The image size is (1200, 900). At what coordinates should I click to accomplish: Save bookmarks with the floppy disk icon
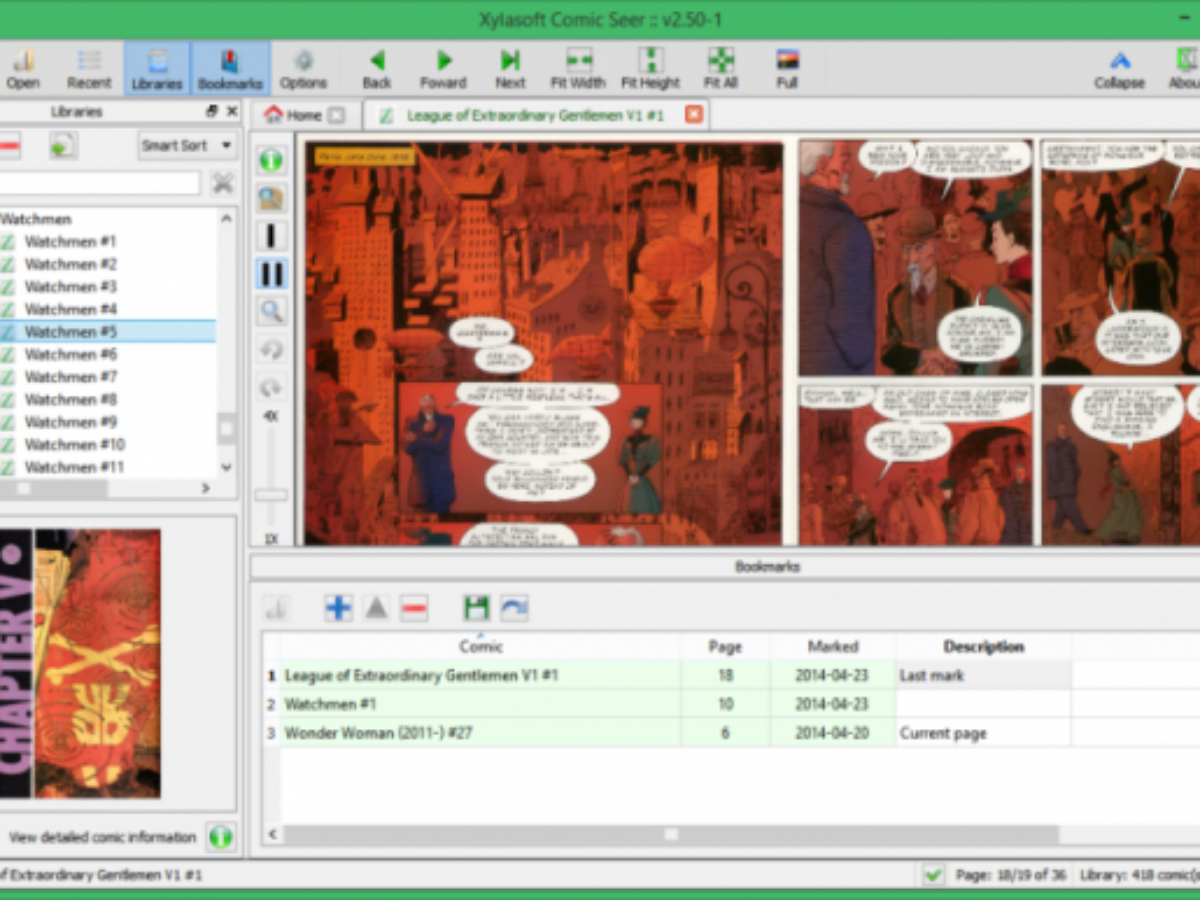[476, 608]
